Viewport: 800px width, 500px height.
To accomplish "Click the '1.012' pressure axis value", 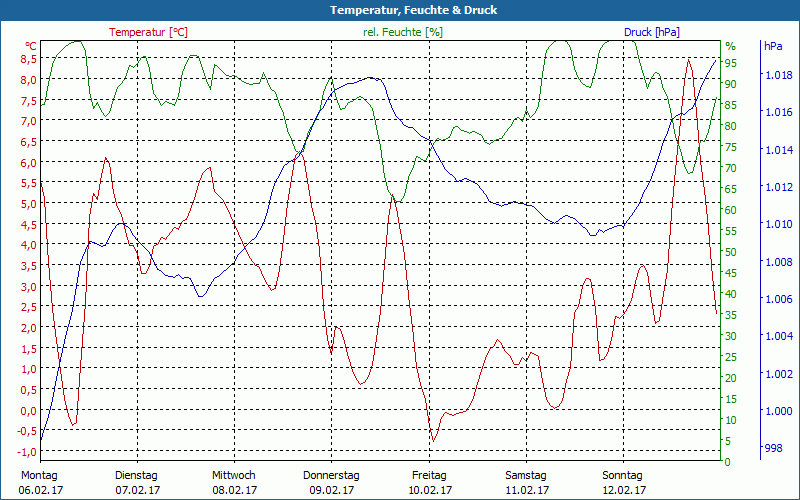I will point(778,187).
